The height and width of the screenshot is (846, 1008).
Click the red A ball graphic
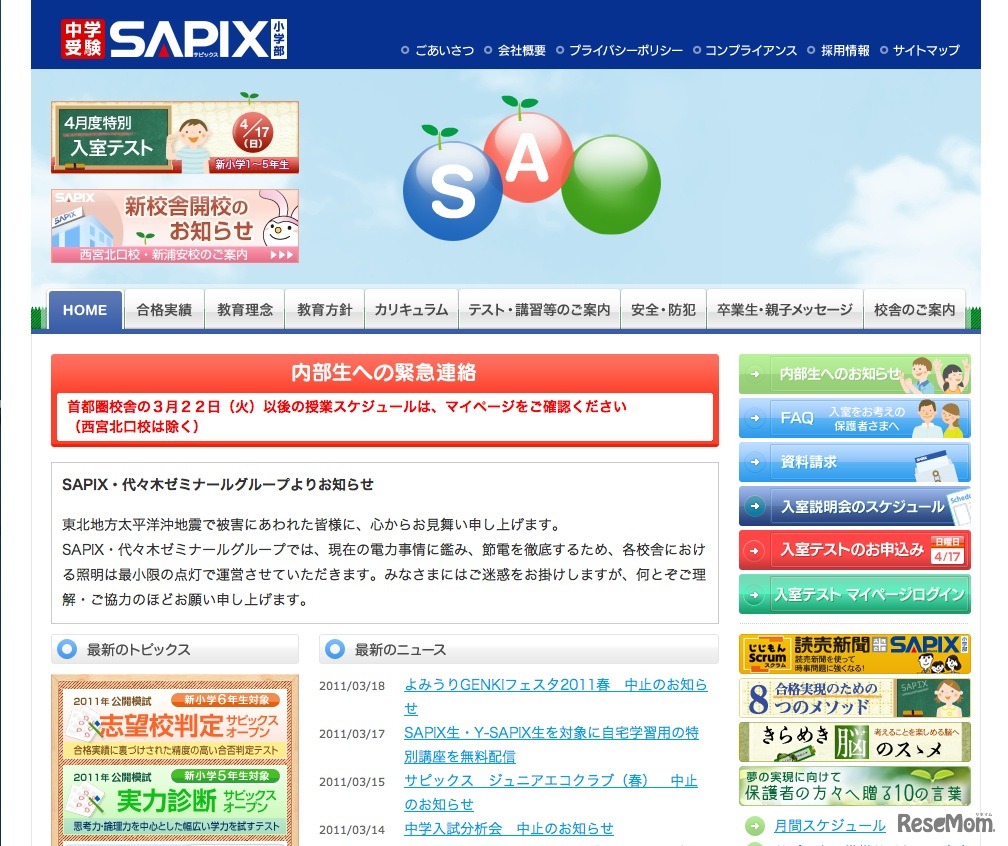(x=528, y=157)
